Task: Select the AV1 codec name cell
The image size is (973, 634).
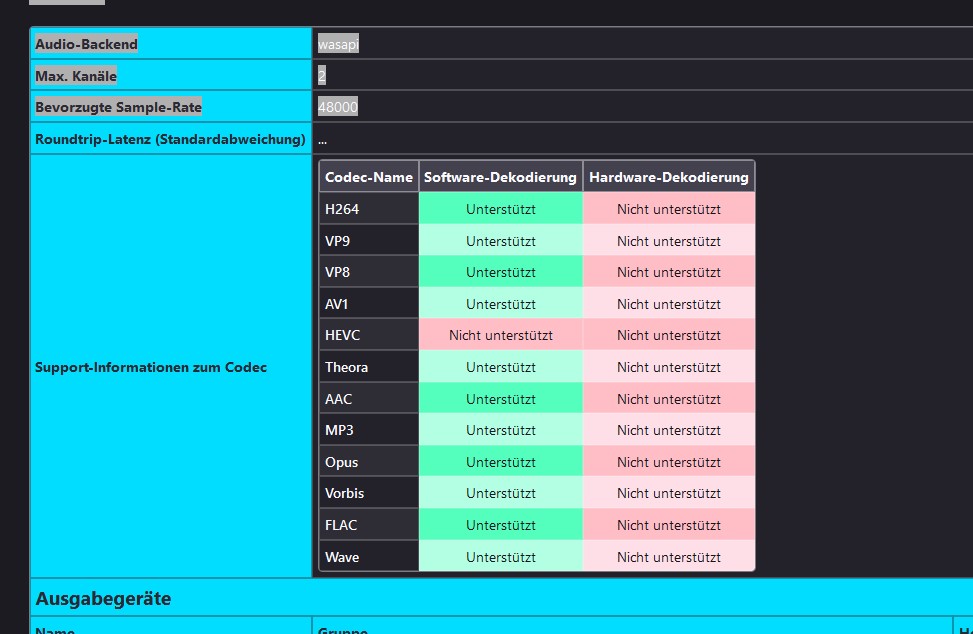Action: pos(369,304)
